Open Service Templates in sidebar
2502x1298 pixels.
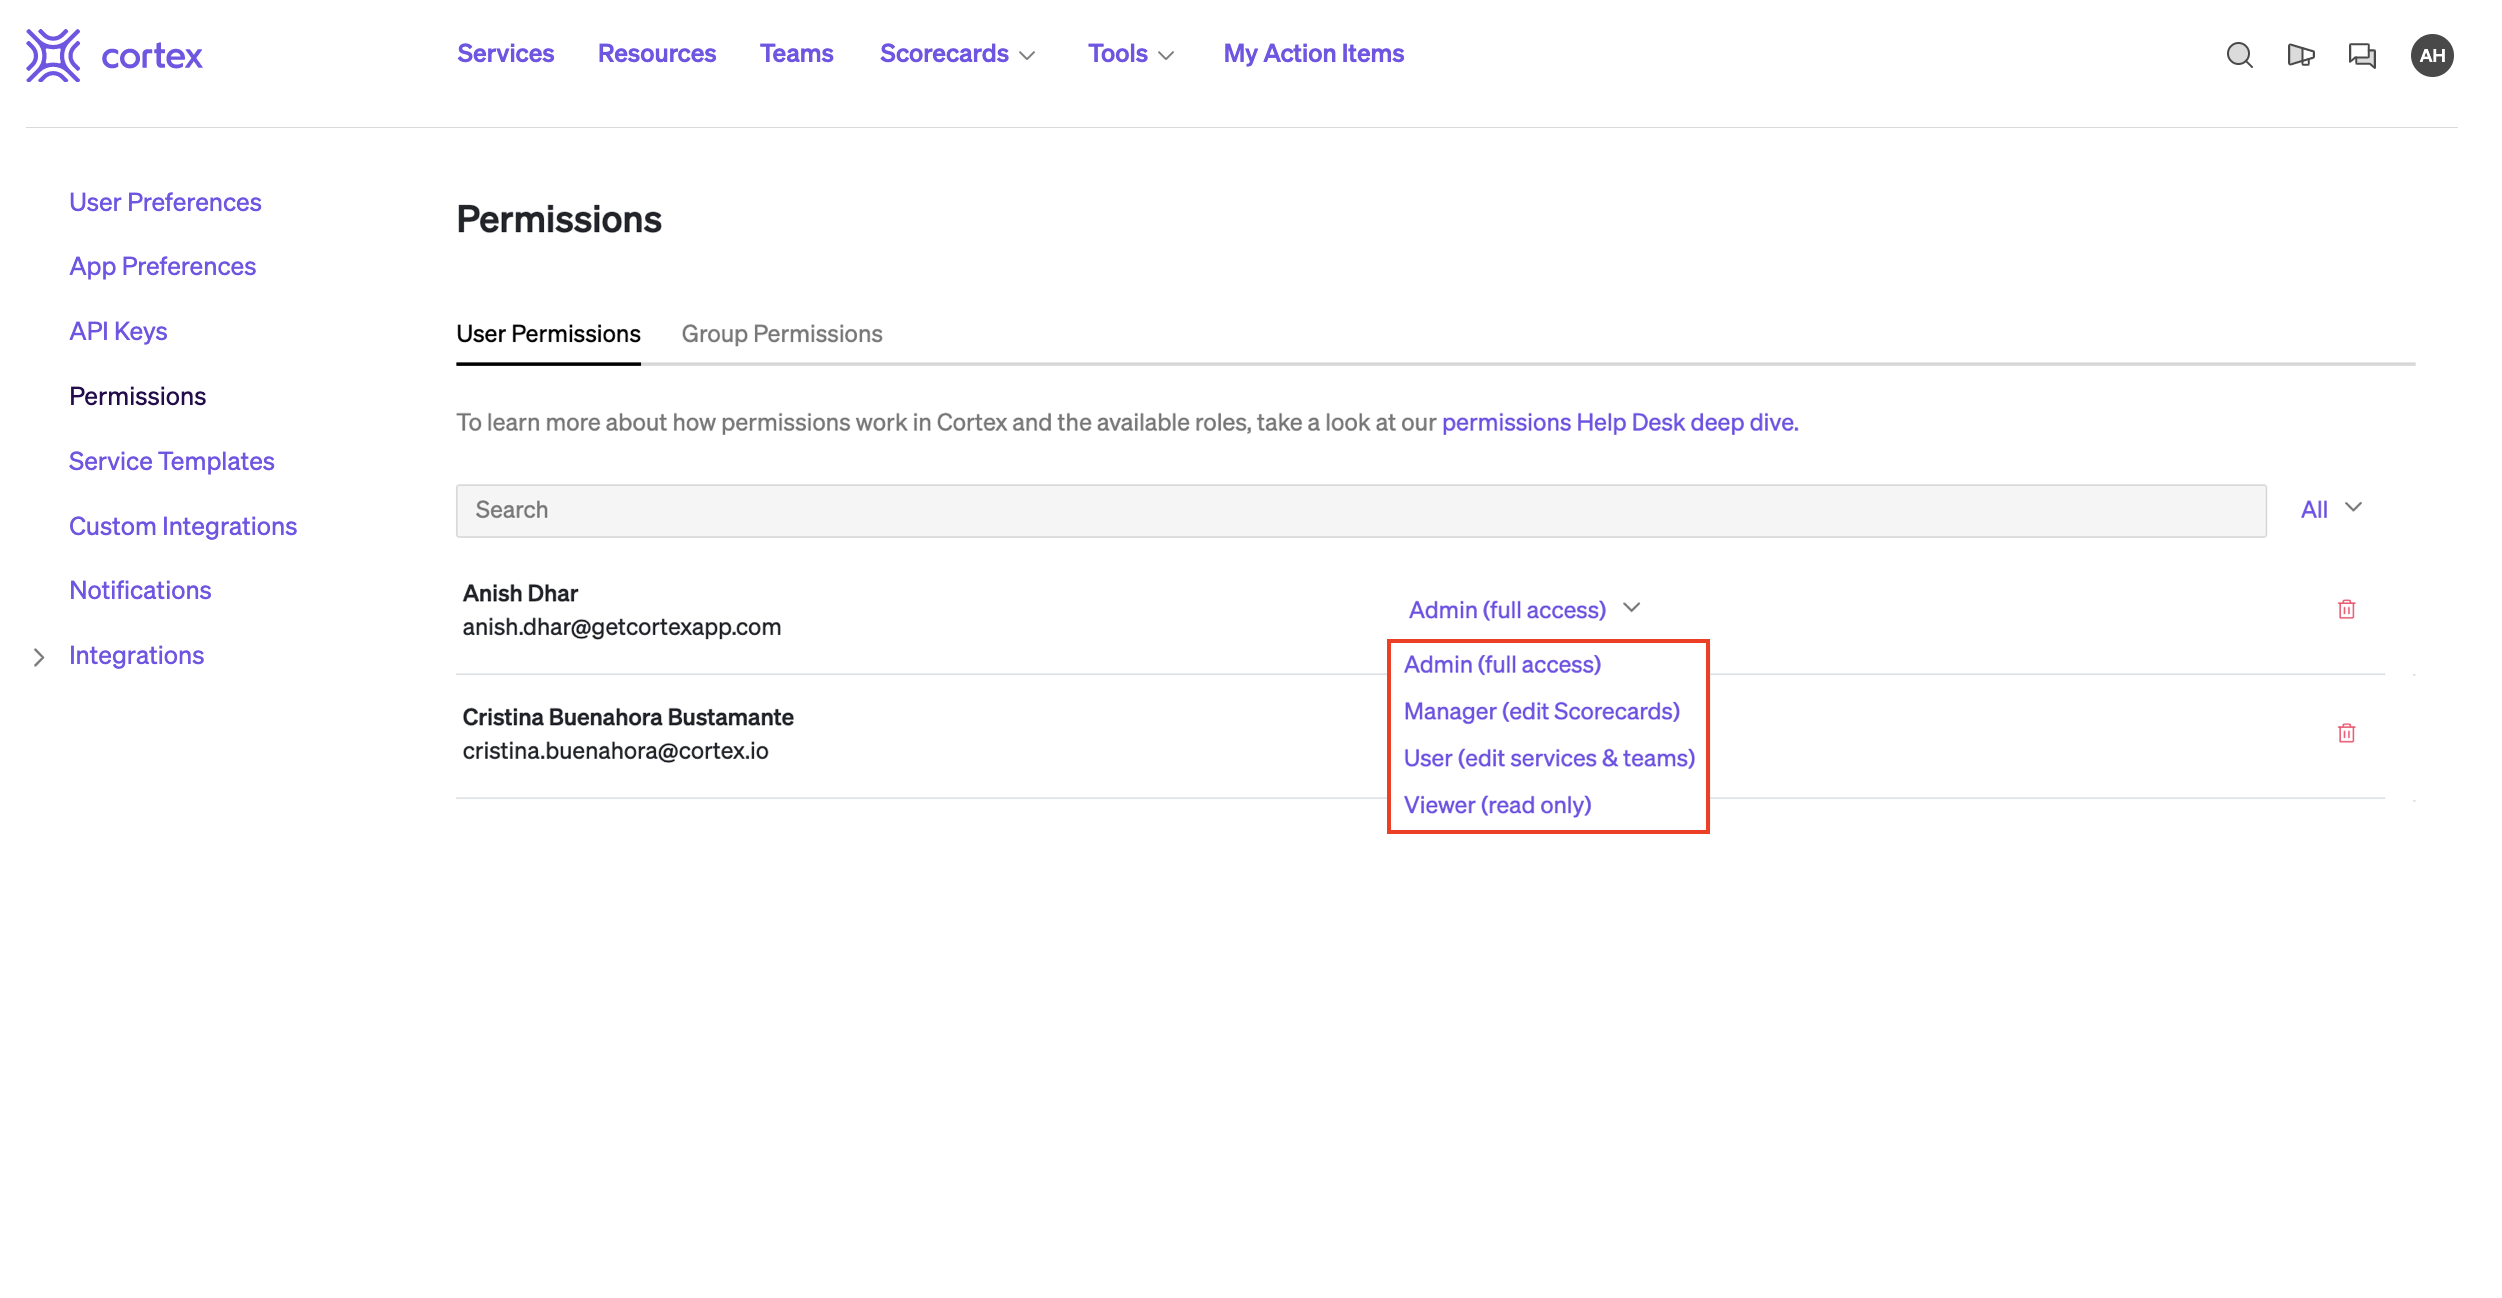(x=171, y=461)
